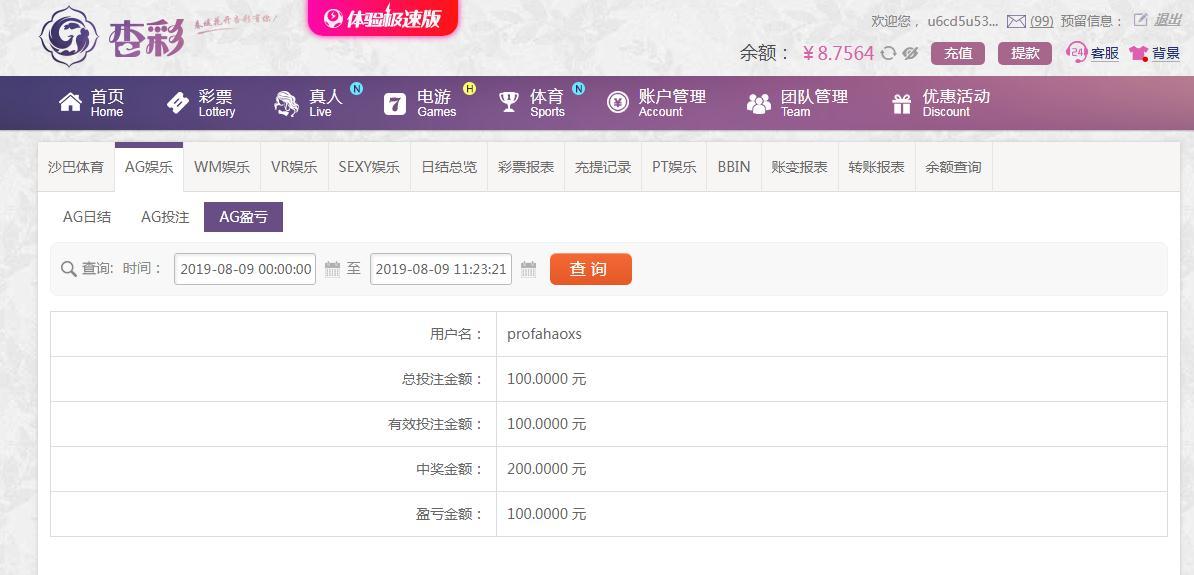The width and height of the screenshot is (1194, 575).
Task: Switch to 余额查询 tab
Action: (953, 167)
